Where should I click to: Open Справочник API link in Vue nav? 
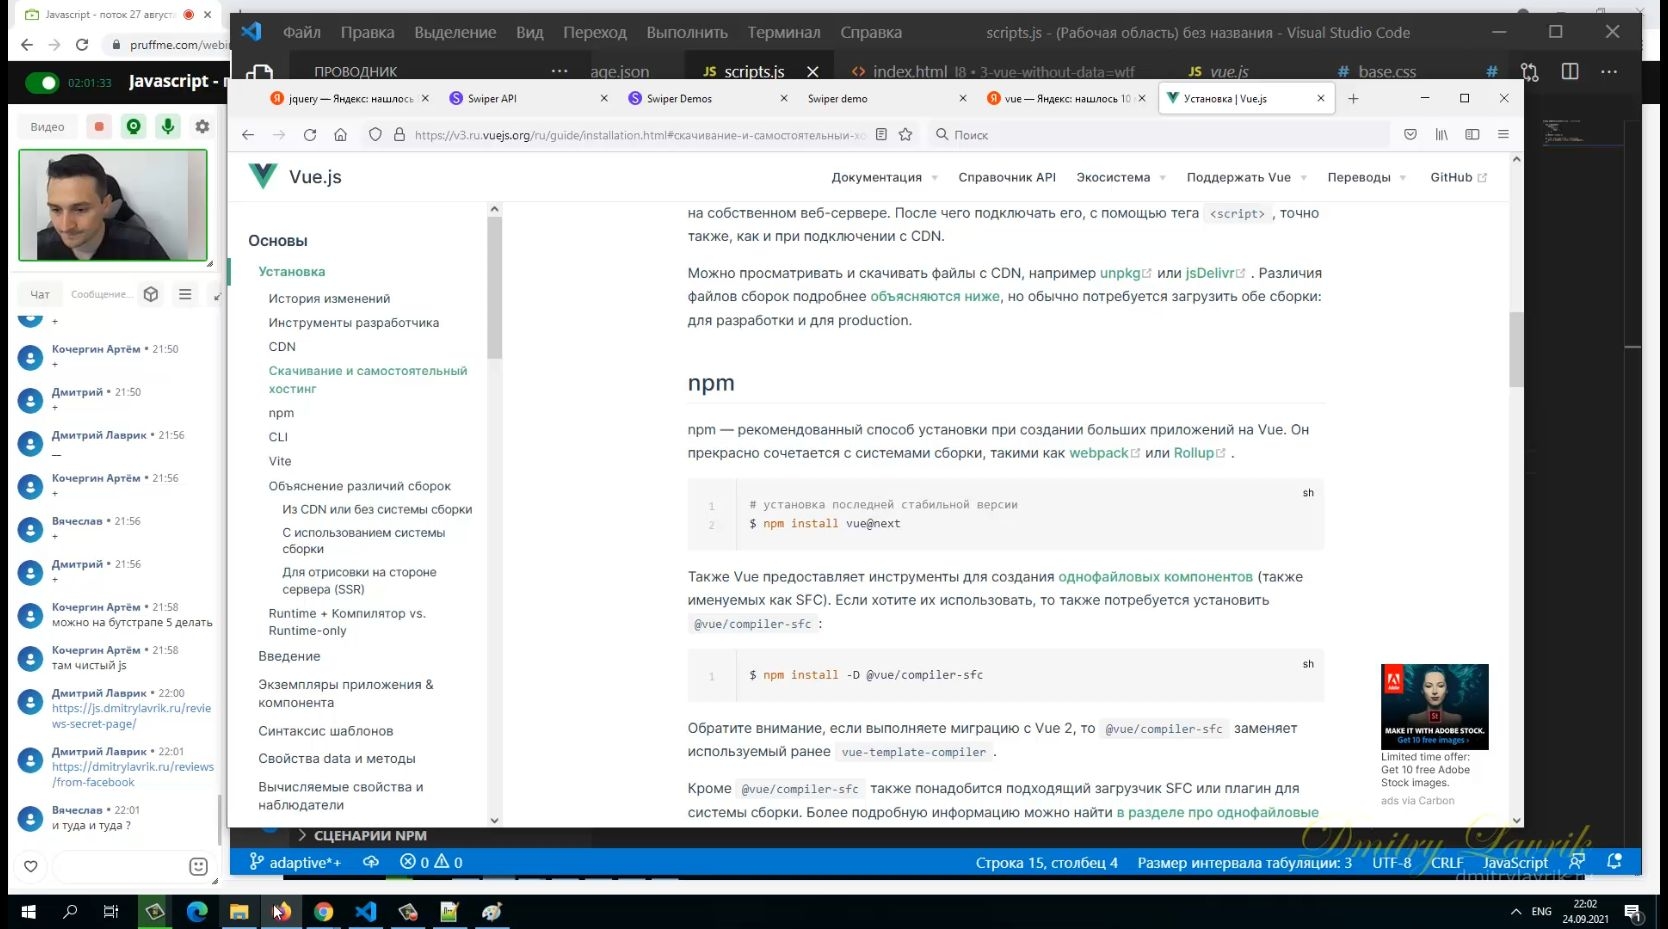1007,178
